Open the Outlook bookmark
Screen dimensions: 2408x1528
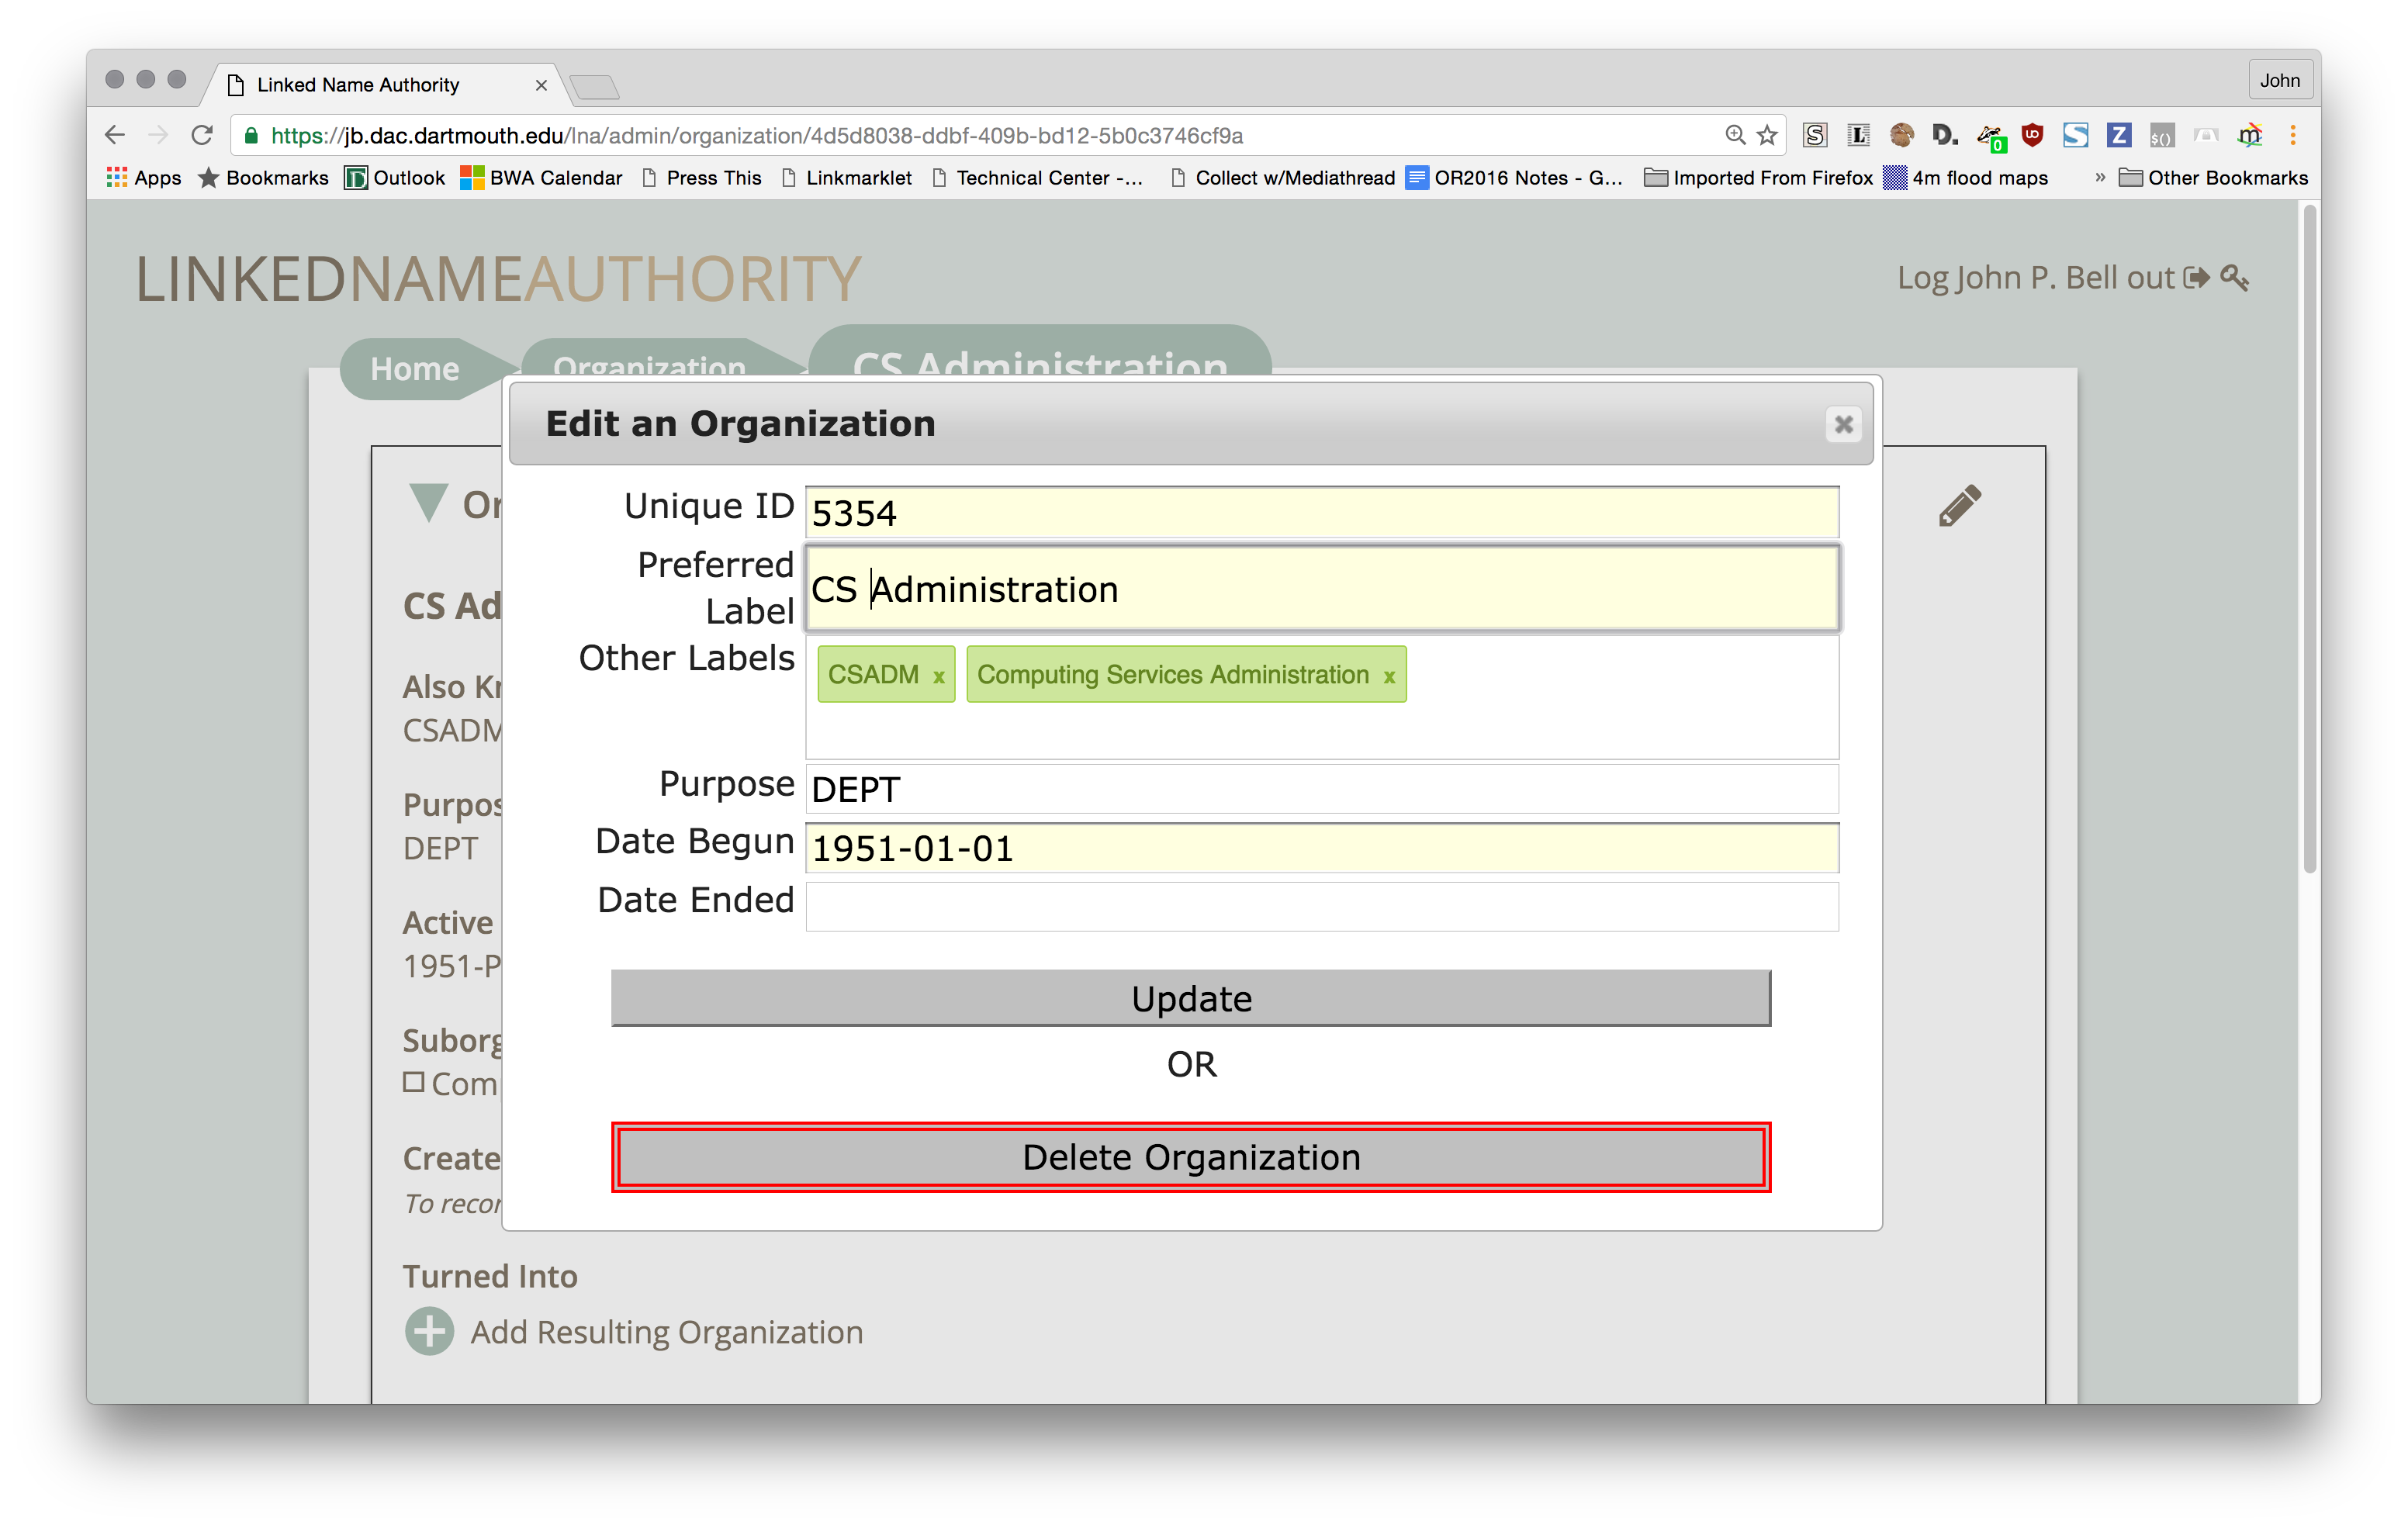pos(395,178)
